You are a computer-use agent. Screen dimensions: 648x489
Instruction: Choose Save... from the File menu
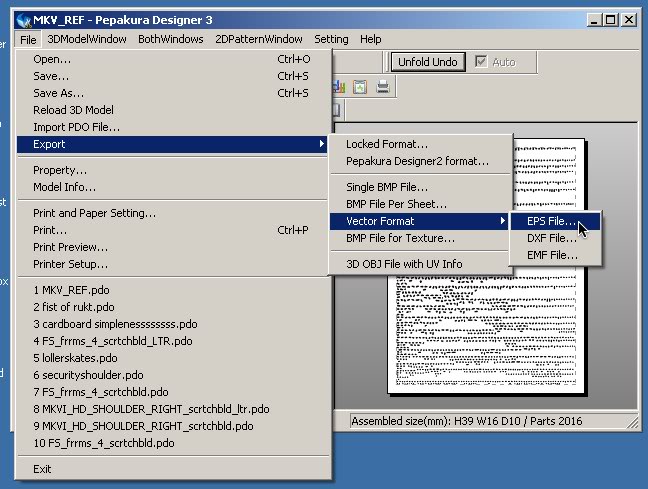[172, 76]
